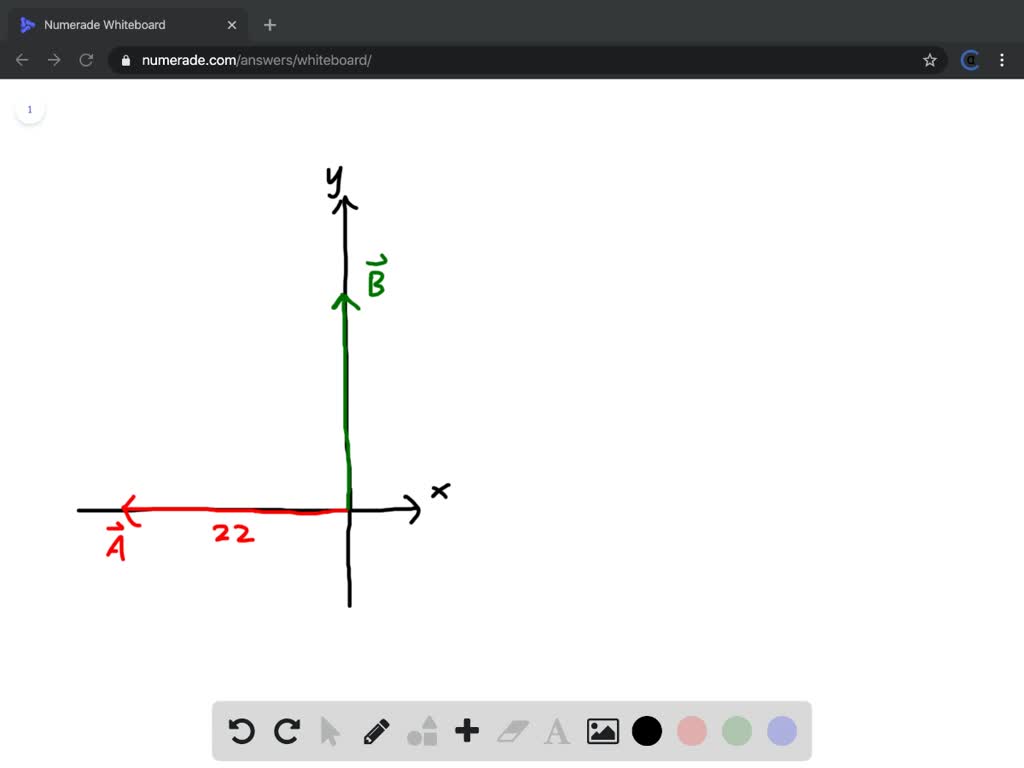The width and height of the screenshot is (1024, 768).
Task: Click the browser profile avatar
Action: pos(969,60)
